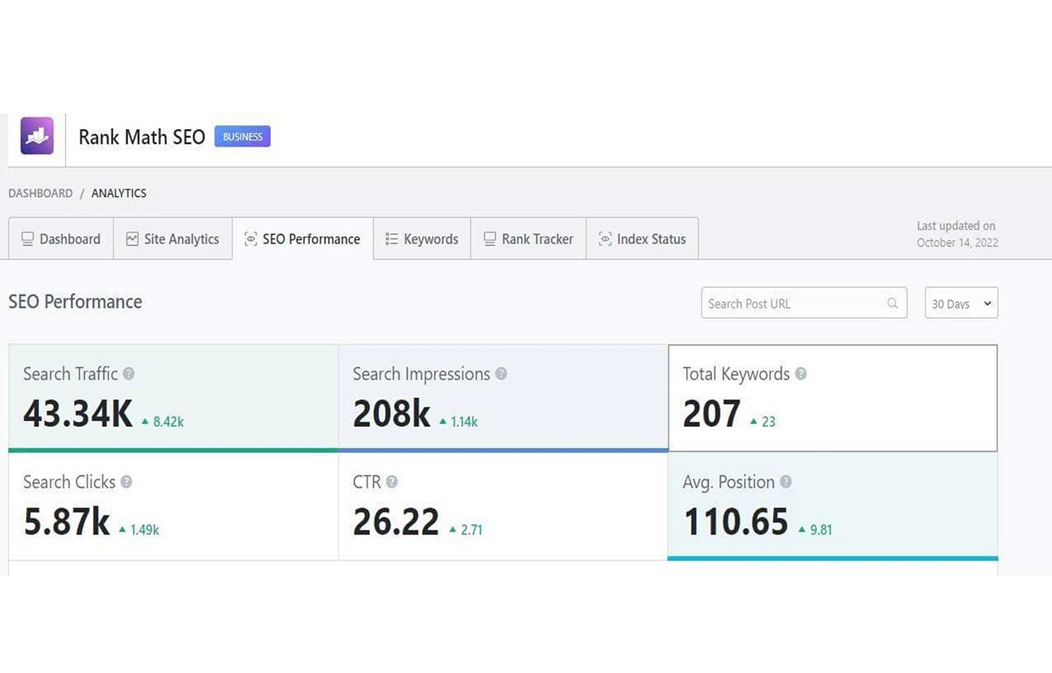Open the Dashboard tab
Viewport: 1052px width, 673px height.
[61, 239]
